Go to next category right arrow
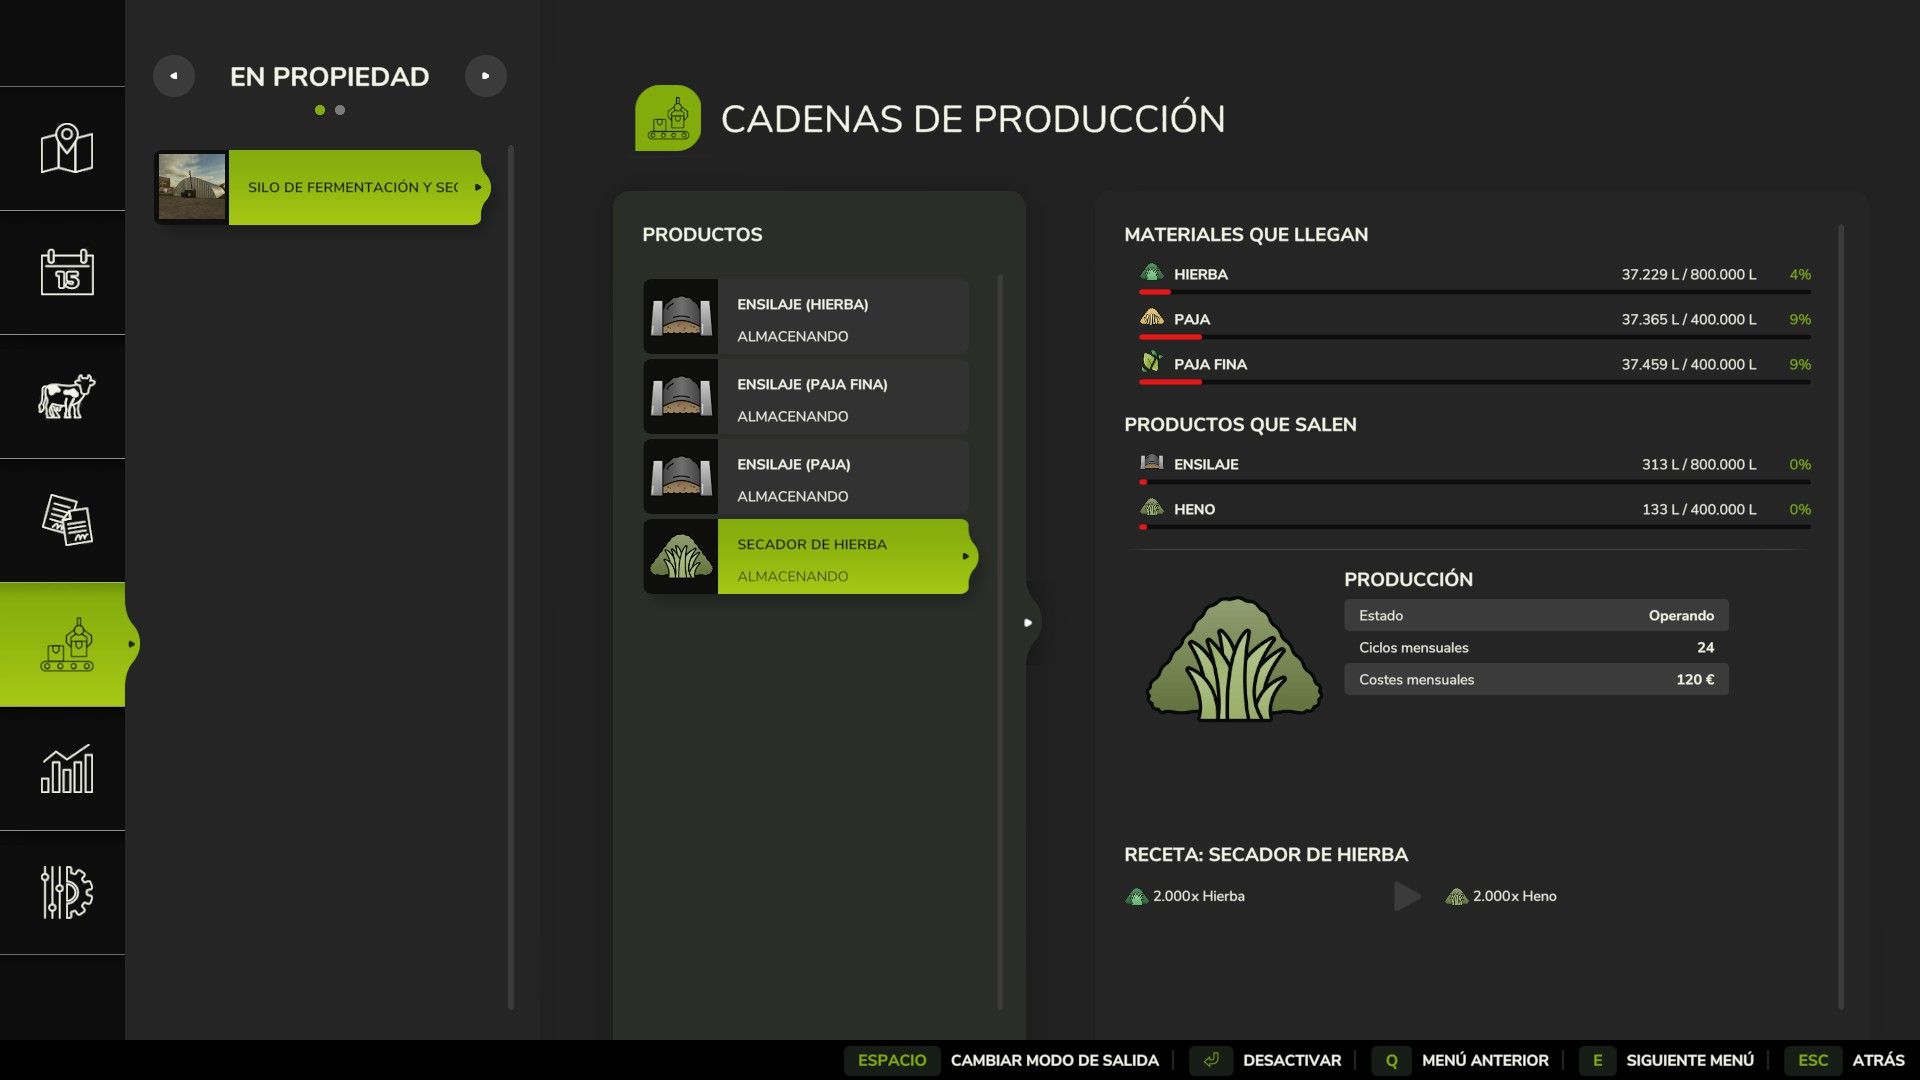This screenshot has height=1080, width=1920. 486,76
